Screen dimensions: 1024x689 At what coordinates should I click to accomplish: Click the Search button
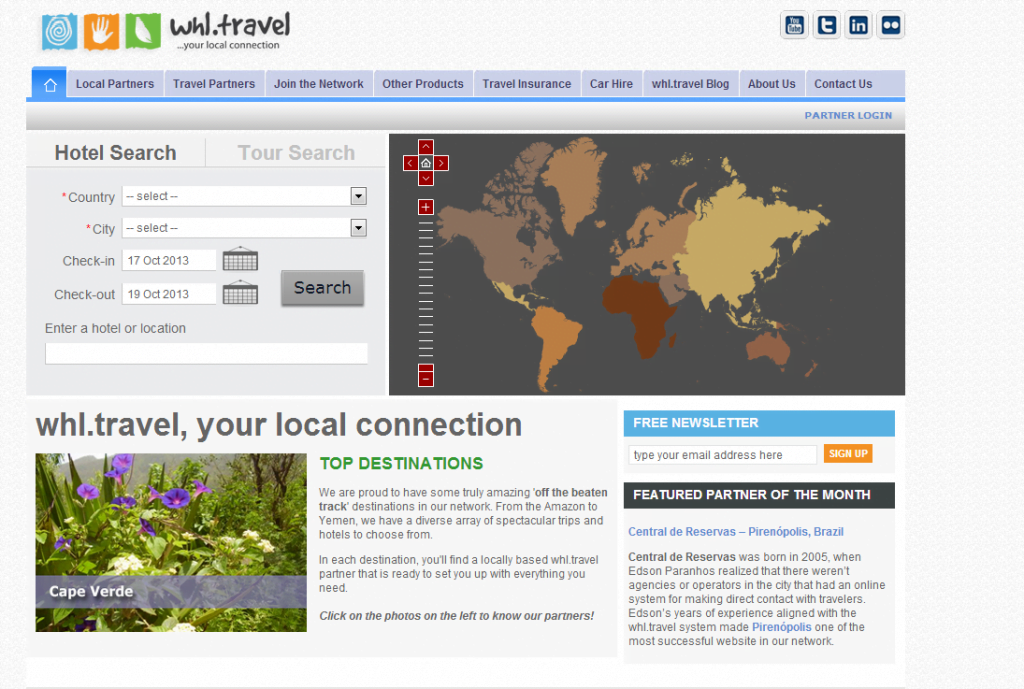[323, 288]
